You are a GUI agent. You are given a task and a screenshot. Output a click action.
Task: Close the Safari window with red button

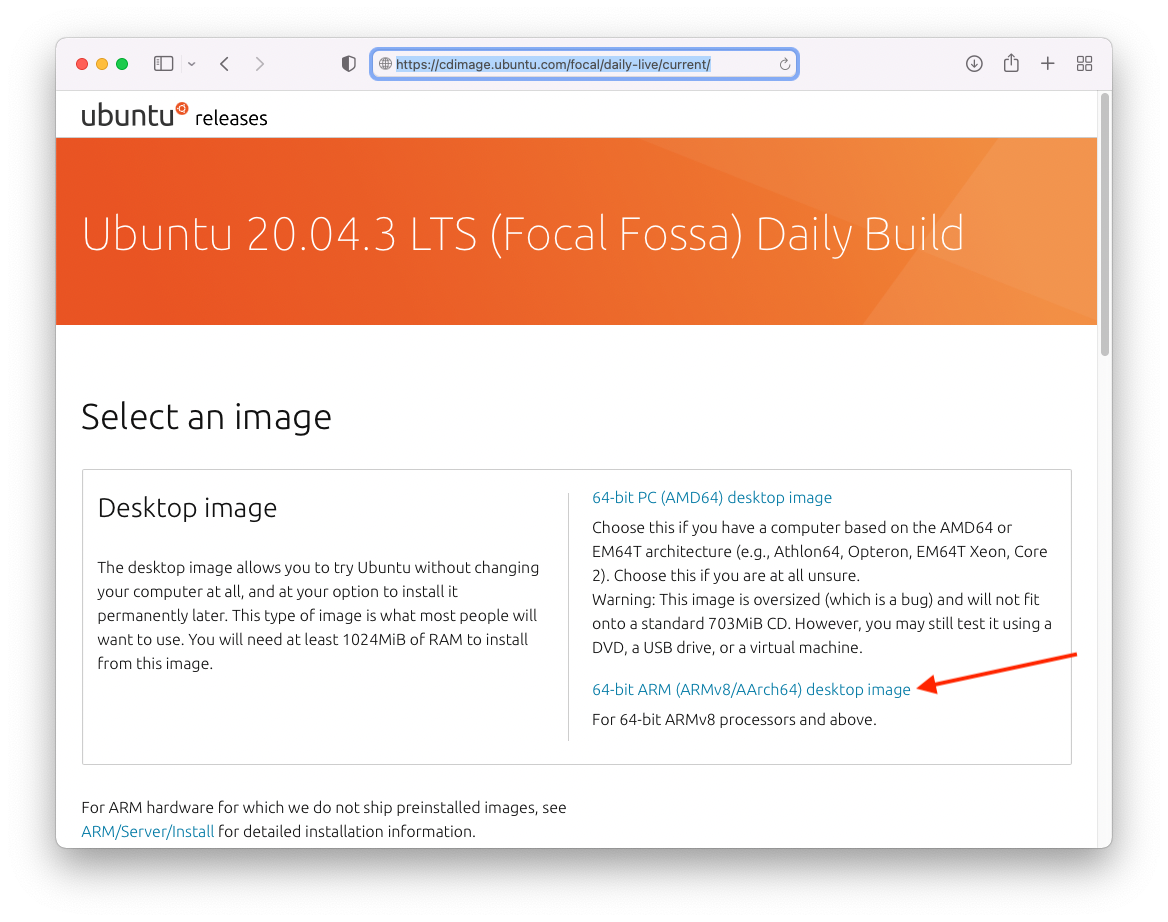(x=82, y=64)
